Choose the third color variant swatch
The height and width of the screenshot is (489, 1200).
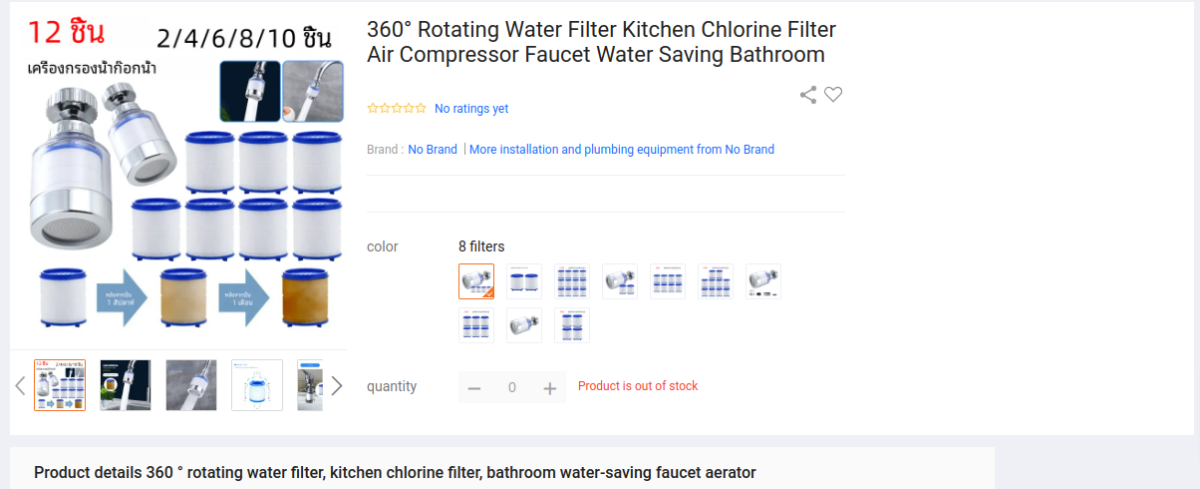(572, 281)
